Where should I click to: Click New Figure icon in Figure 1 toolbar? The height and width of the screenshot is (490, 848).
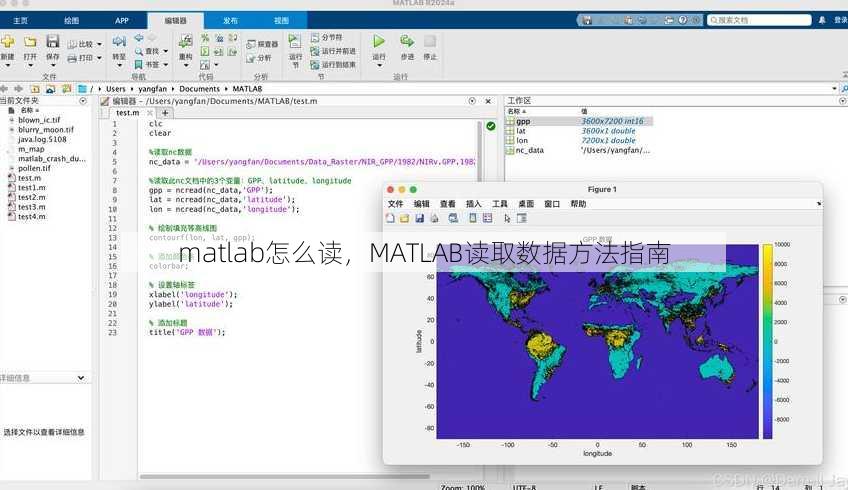click(x=390, y=218)
